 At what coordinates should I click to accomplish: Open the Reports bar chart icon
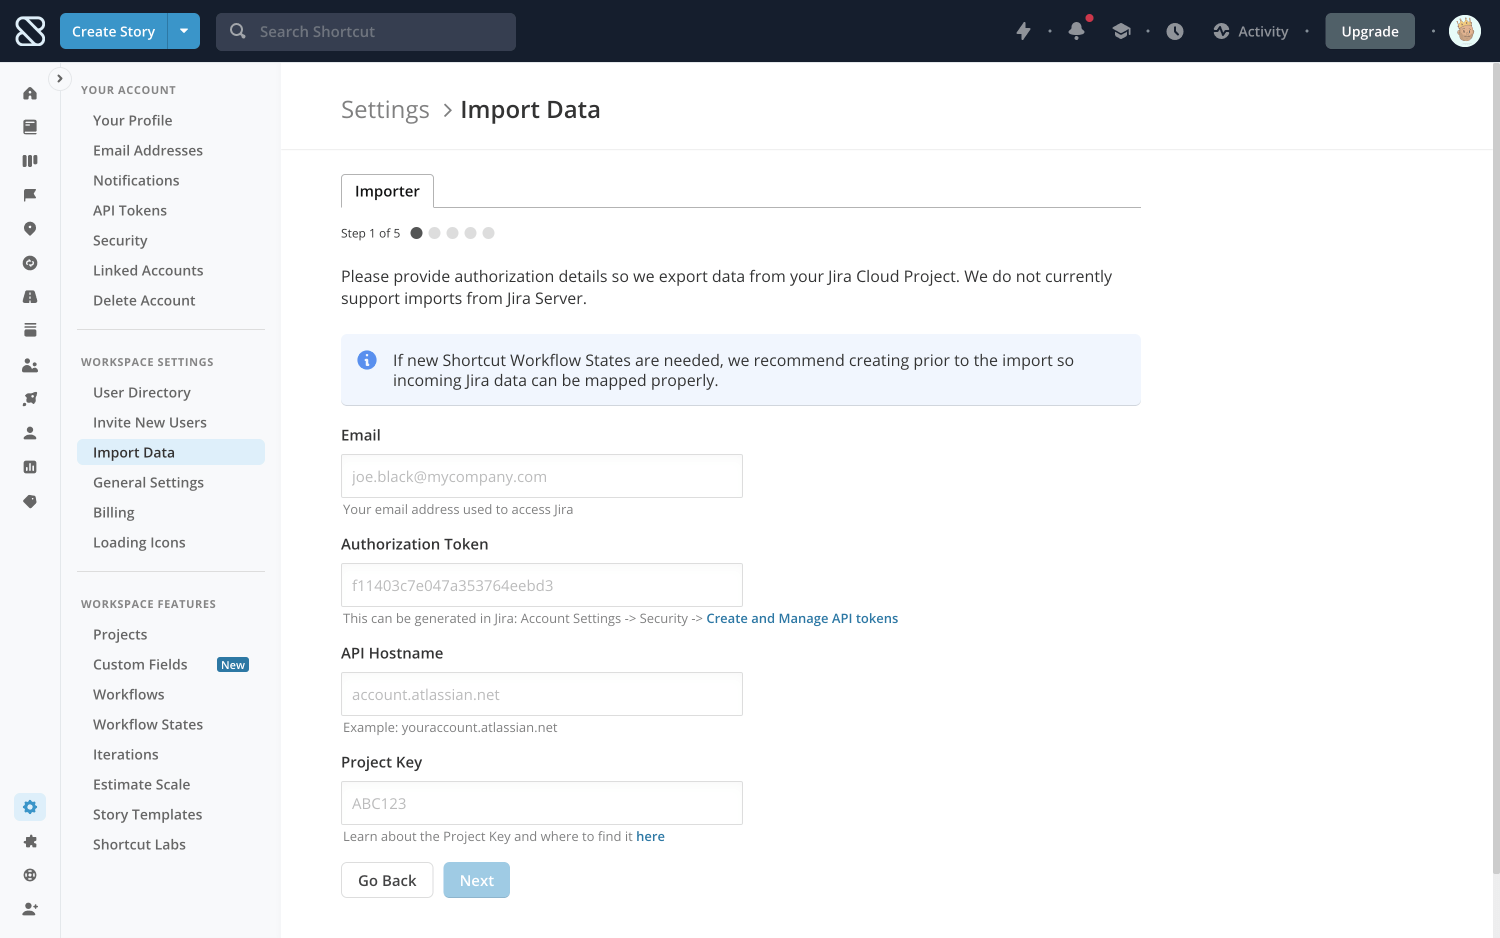pyautogui.click(x=30, y=467)
